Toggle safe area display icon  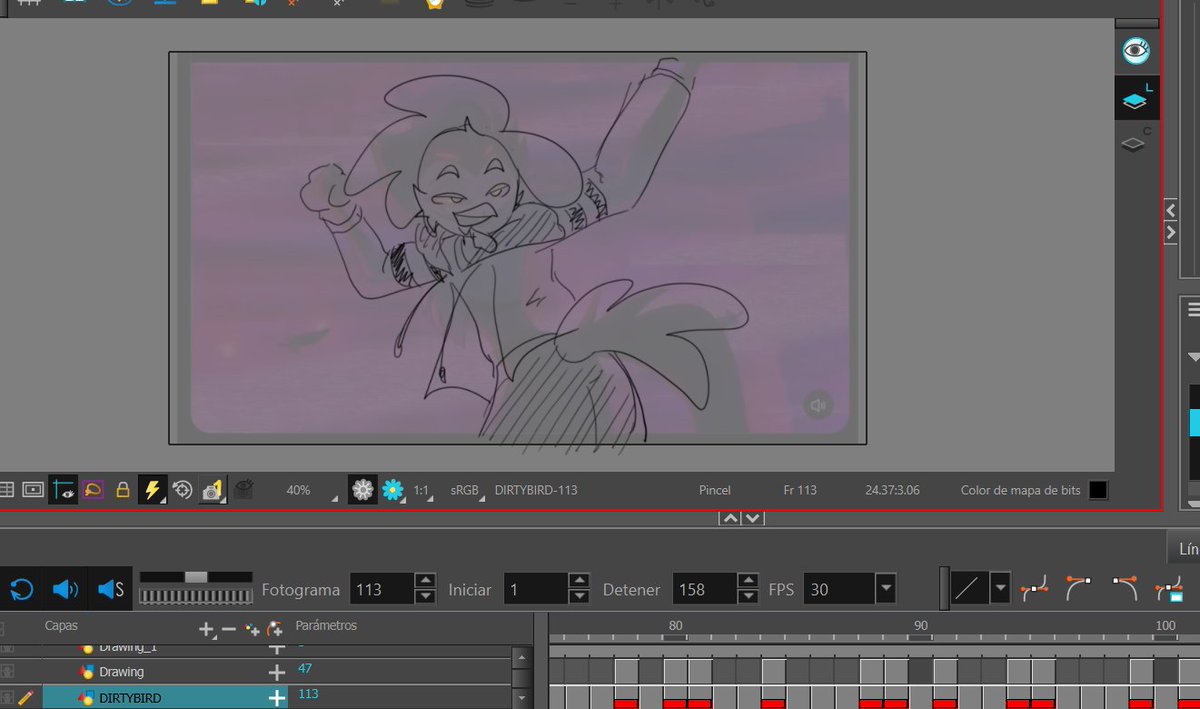(33, 490)
